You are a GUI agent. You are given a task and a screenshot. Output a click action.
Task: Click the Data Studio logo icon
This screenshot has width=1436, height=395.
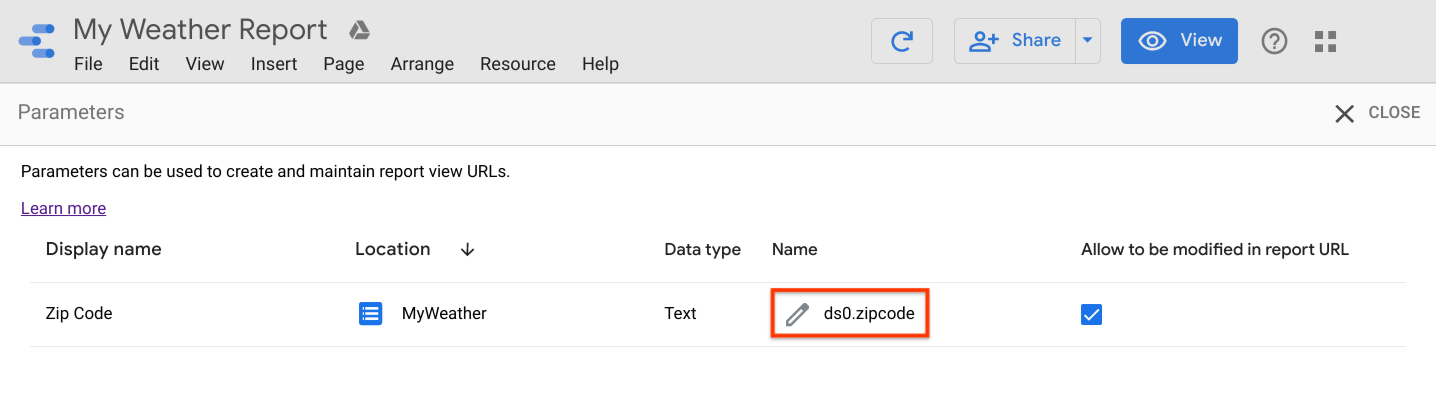click(36, 41)
